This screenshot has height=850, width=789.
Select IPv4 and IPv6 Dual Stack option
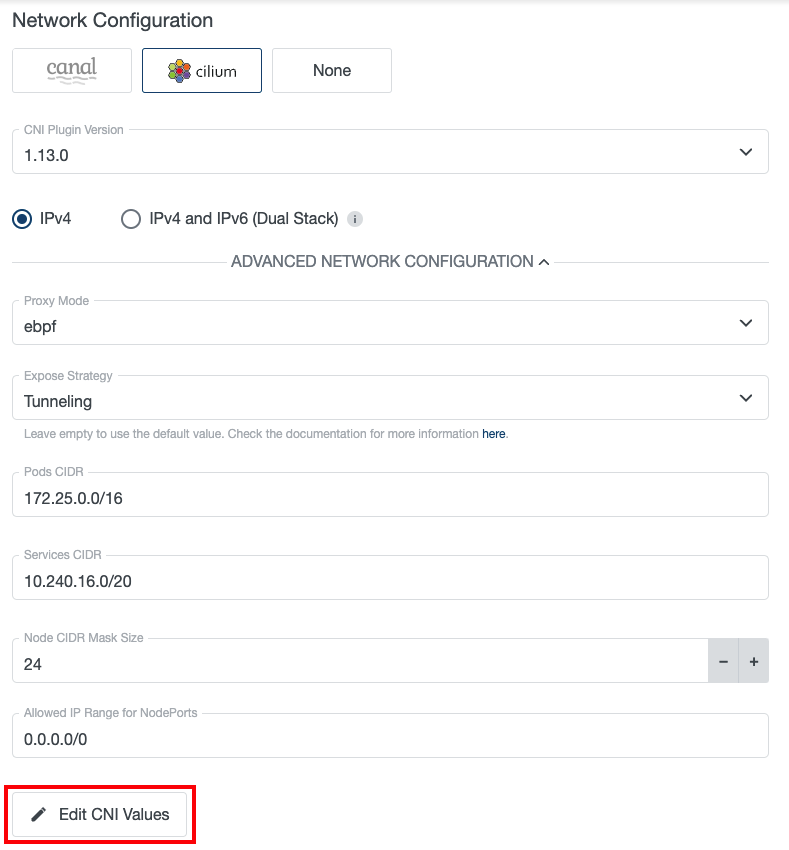(131, 219)
